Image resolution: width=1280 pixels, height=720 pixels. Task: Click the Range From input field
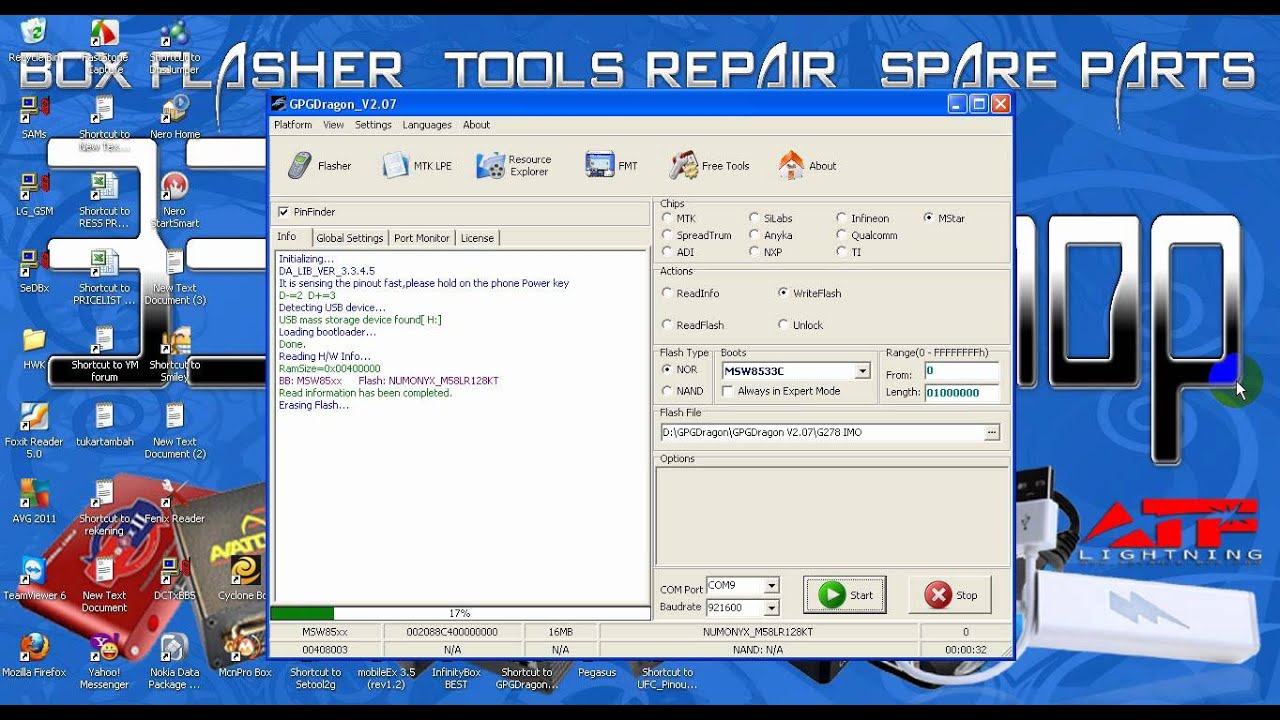[961, 372]
